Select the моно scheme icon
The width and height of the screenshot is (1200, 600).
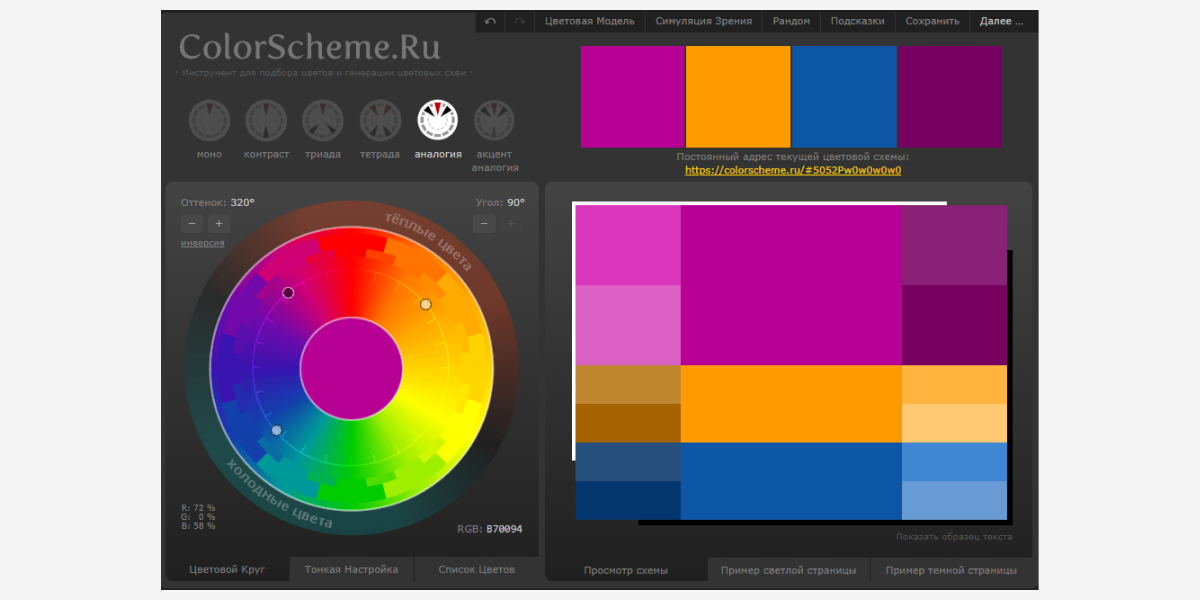[x=210, y=121]
